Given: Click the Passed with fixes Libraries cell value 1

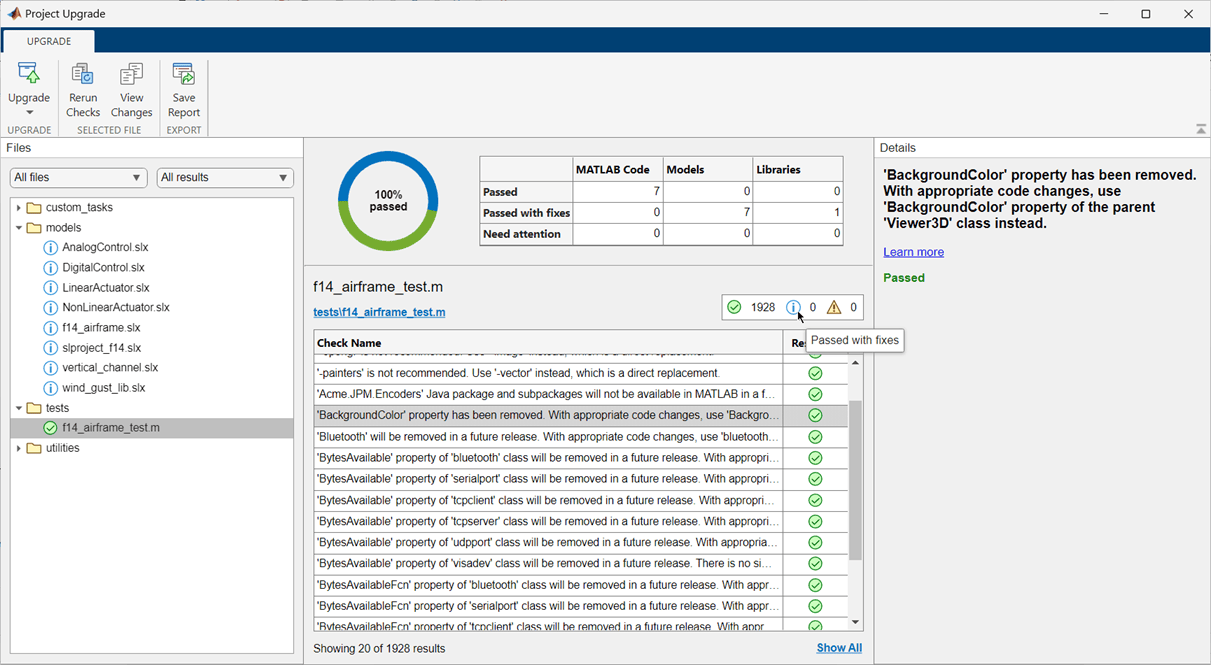Looking at the screenshot, I should 798,212.
